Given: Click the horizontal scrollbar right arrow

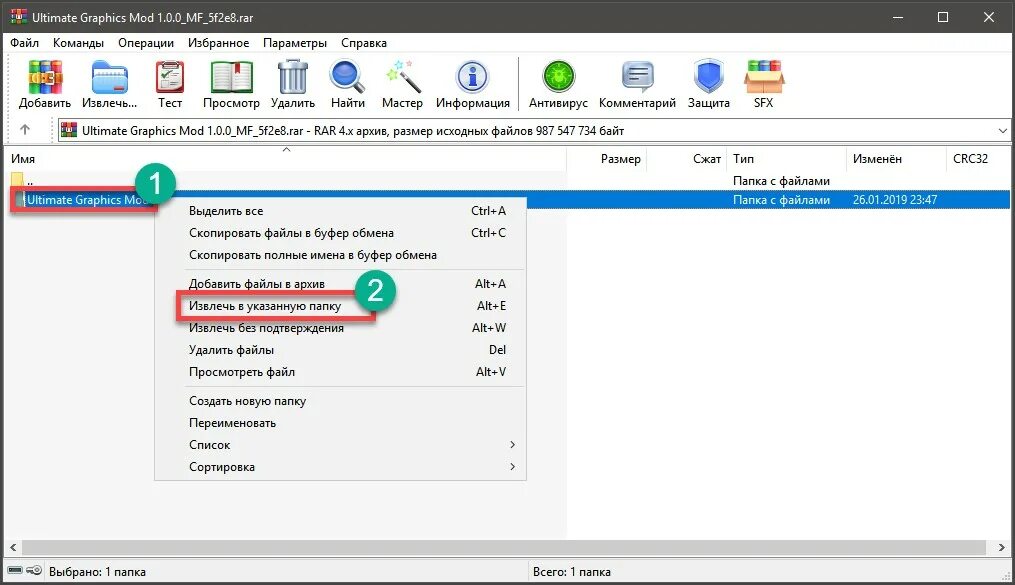Looking at the screenshot, I should (x=1001, y=547).
